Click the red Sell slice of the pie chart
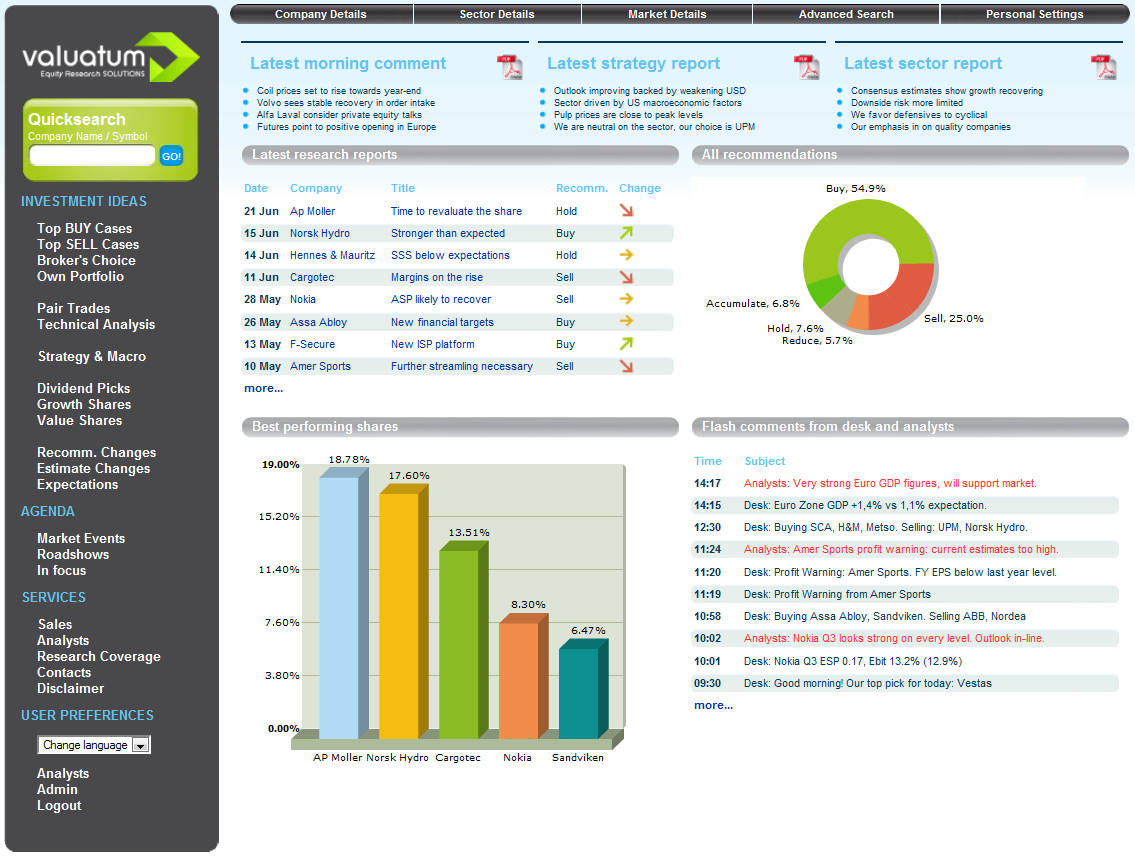 [x=903, y=298]
